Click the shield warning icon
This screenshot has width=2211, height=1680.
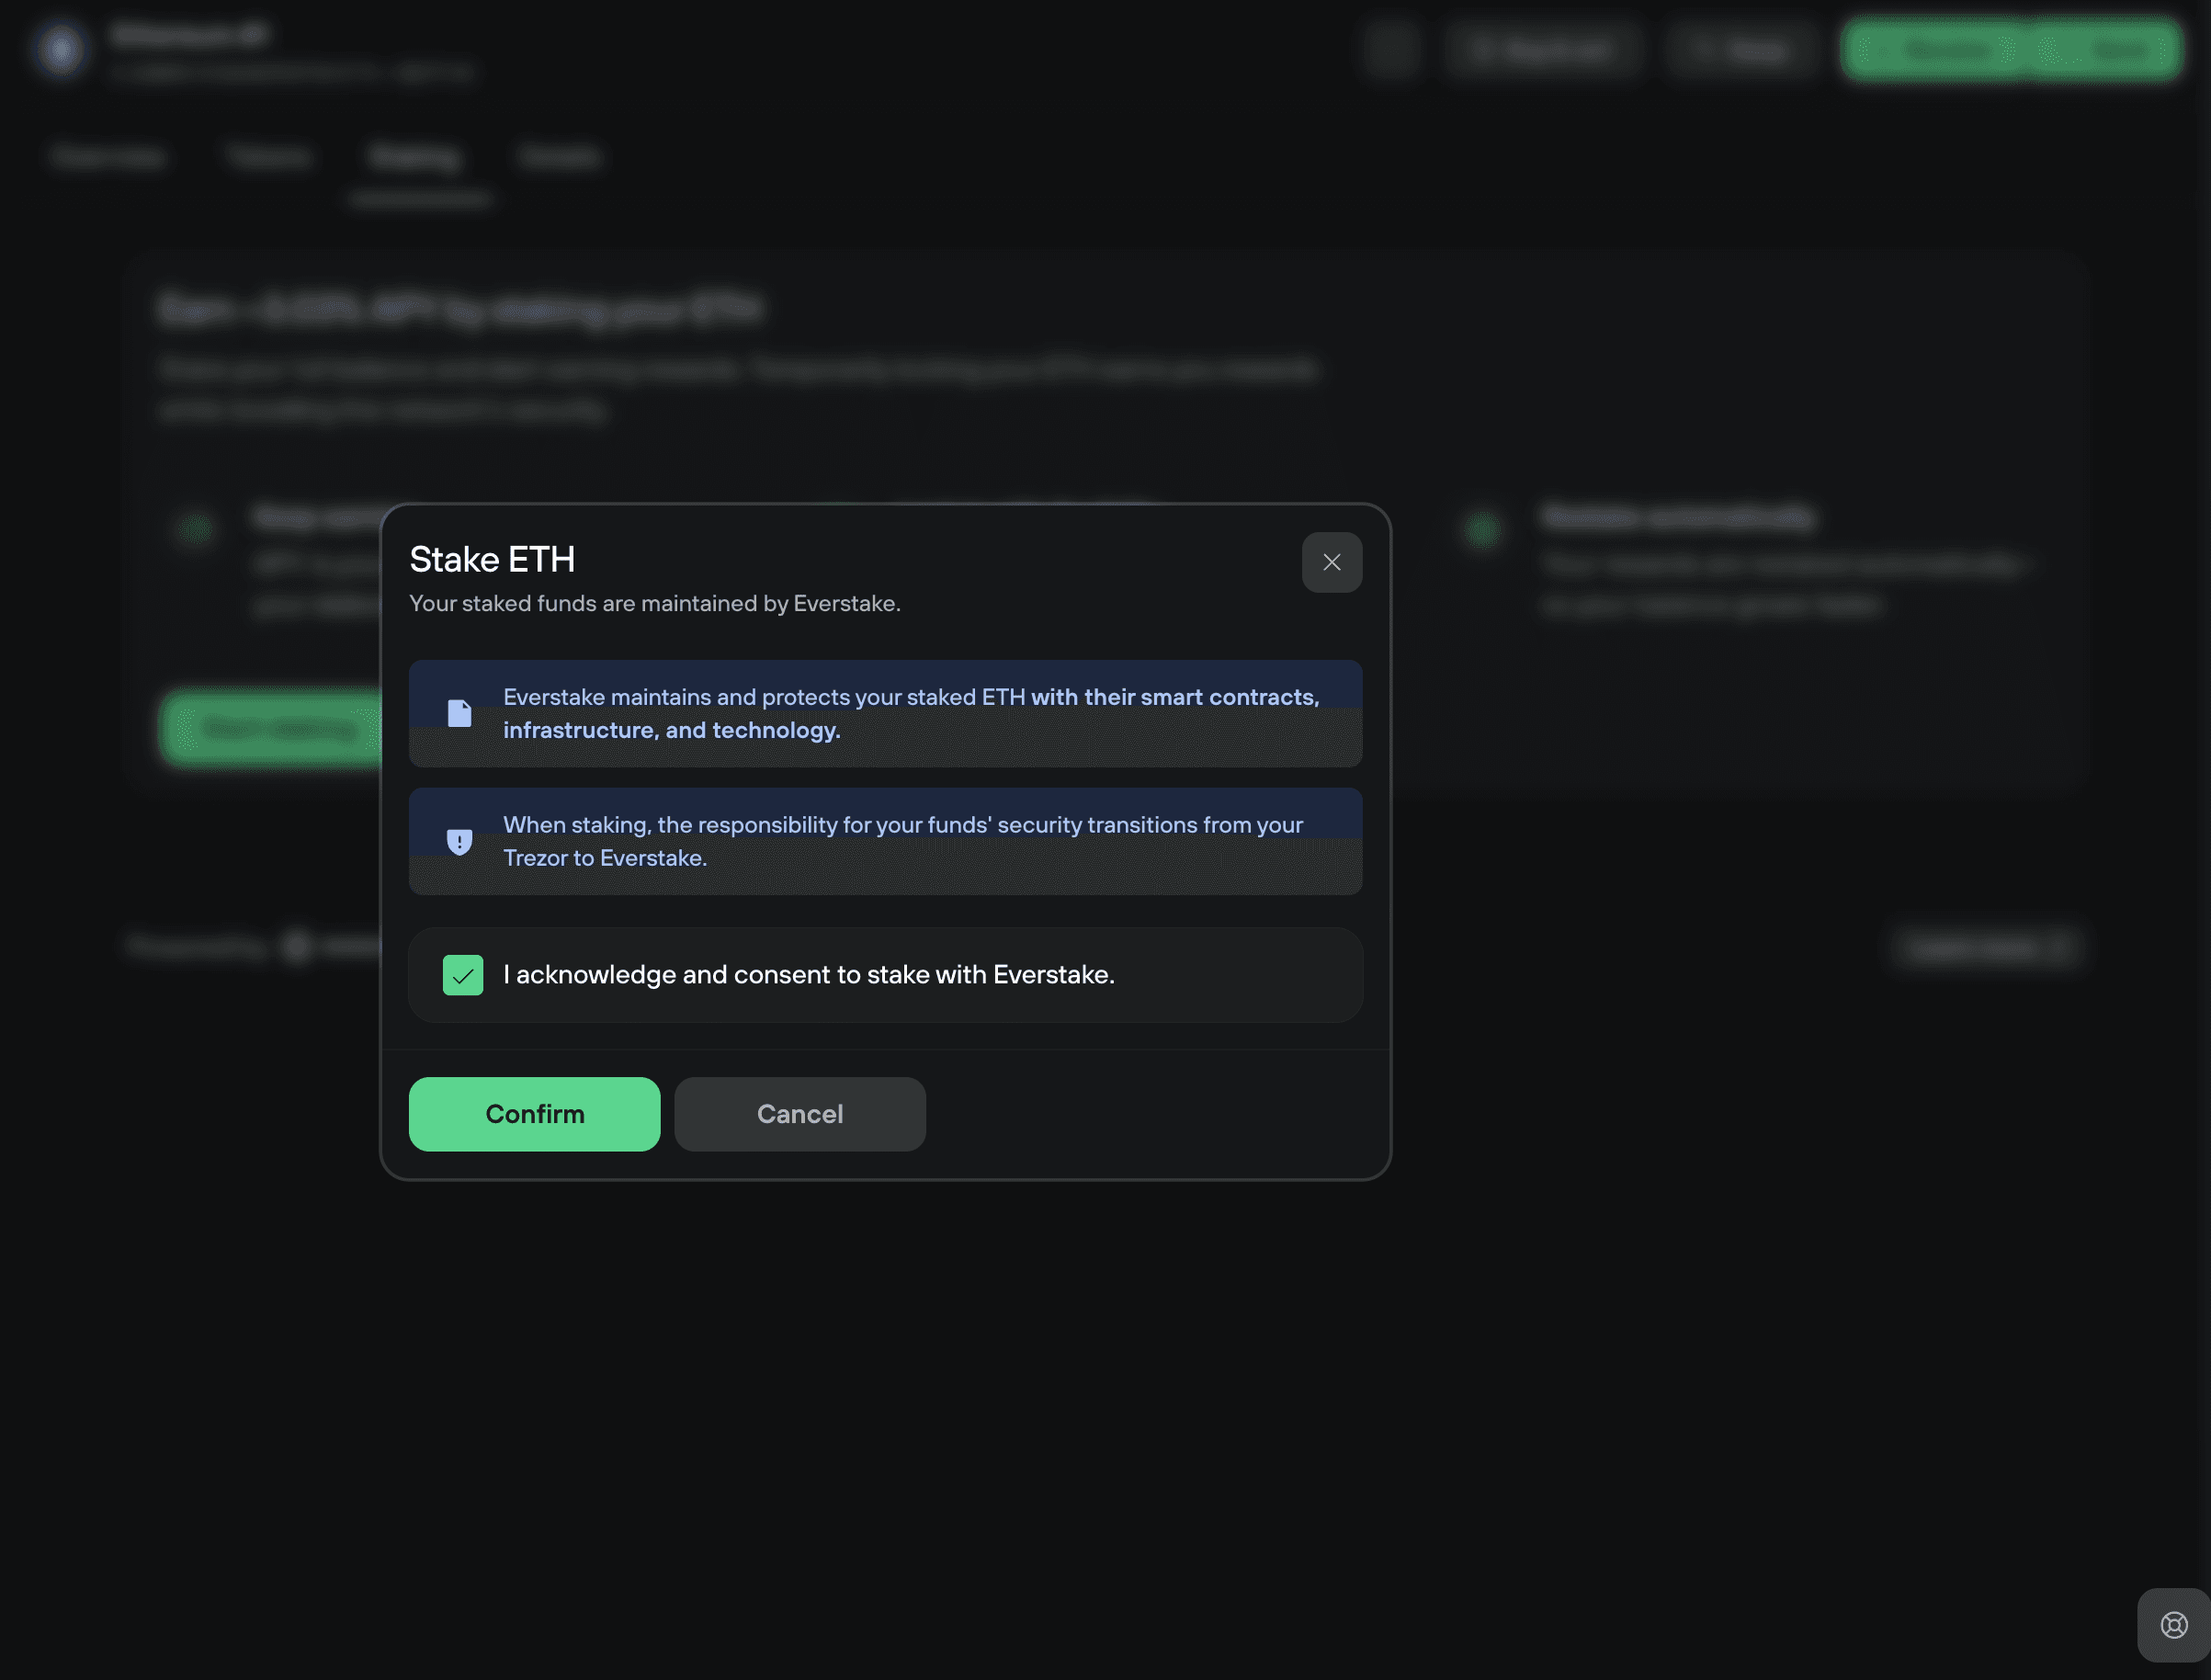tap(459, 841)
